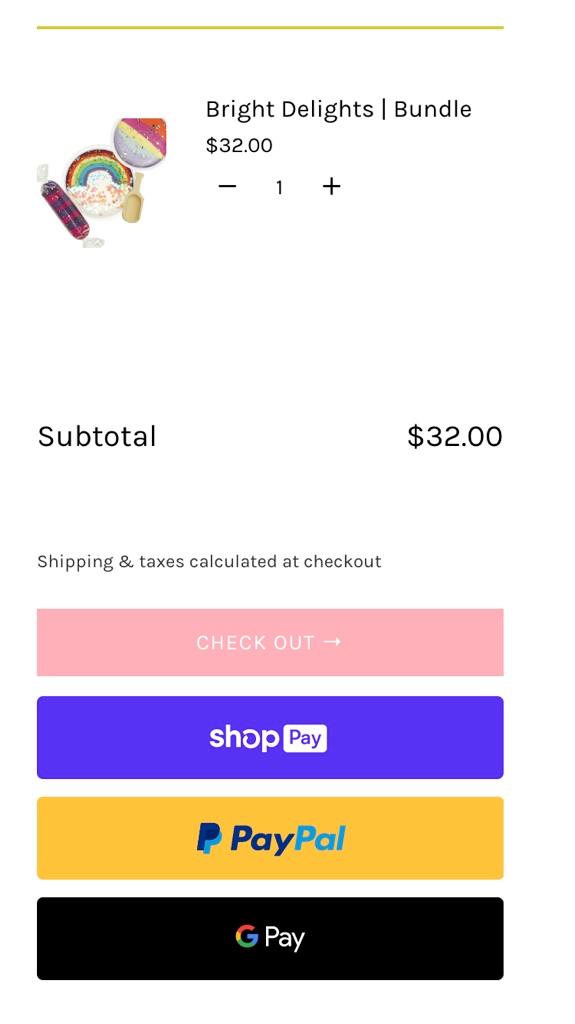
Task: Click the Google G logo icon
Action: 247,936
